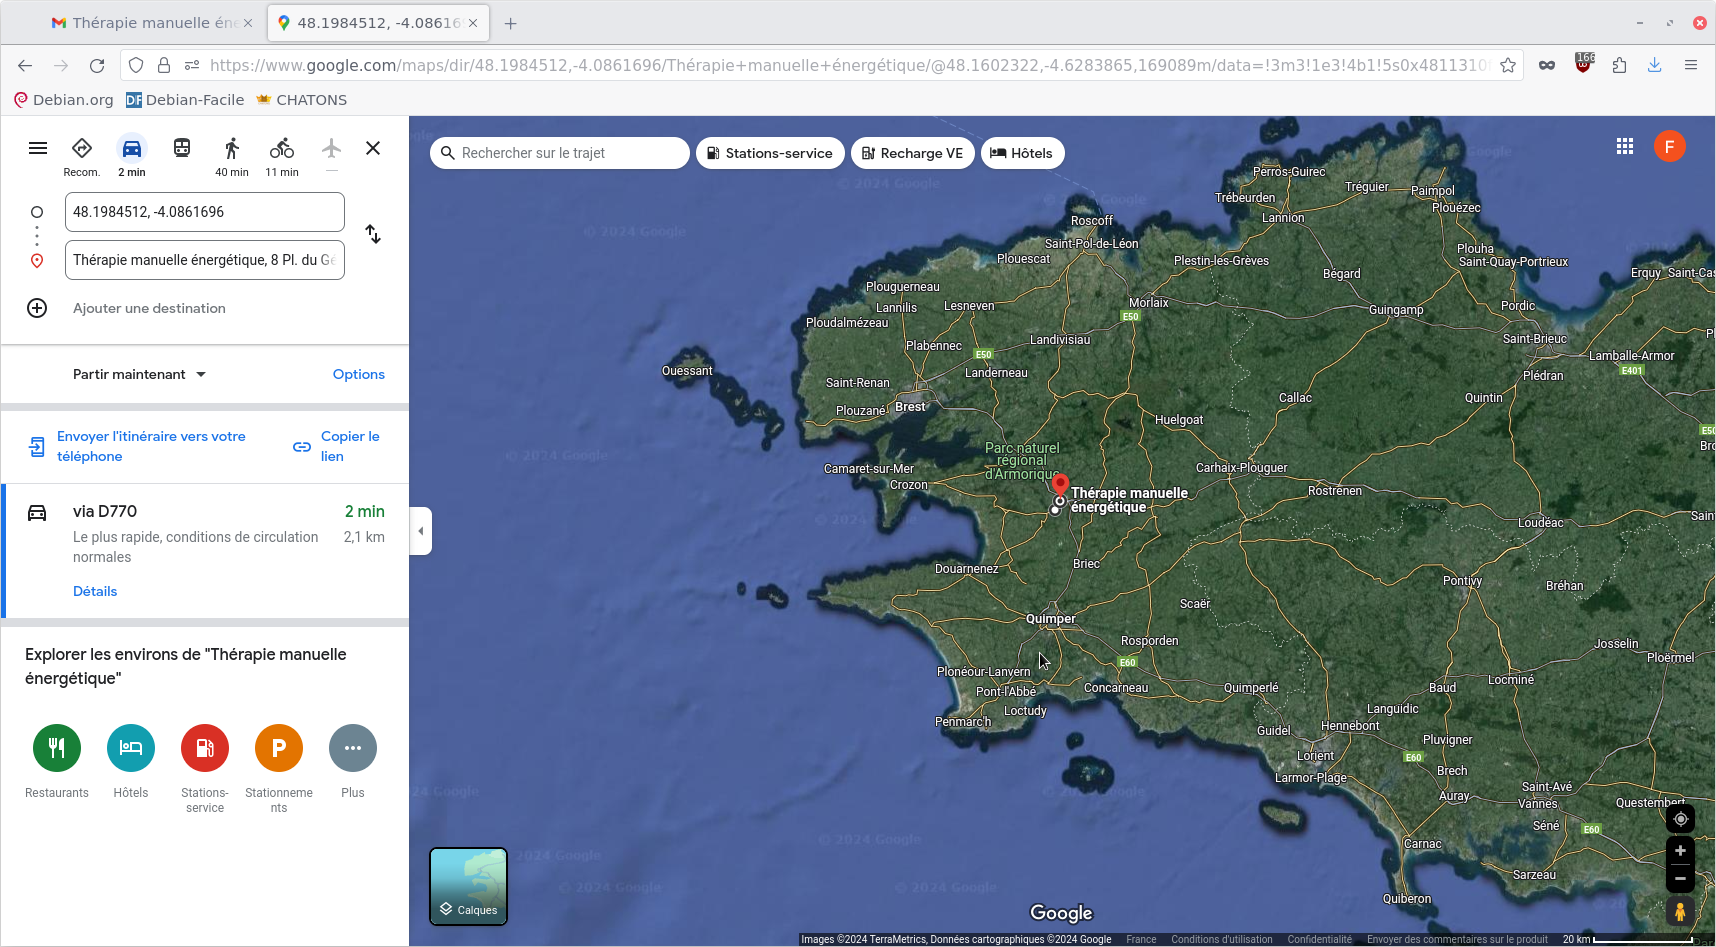
Task: Open browser extensions puzzle icon
Action: (x=1620, y=65)
